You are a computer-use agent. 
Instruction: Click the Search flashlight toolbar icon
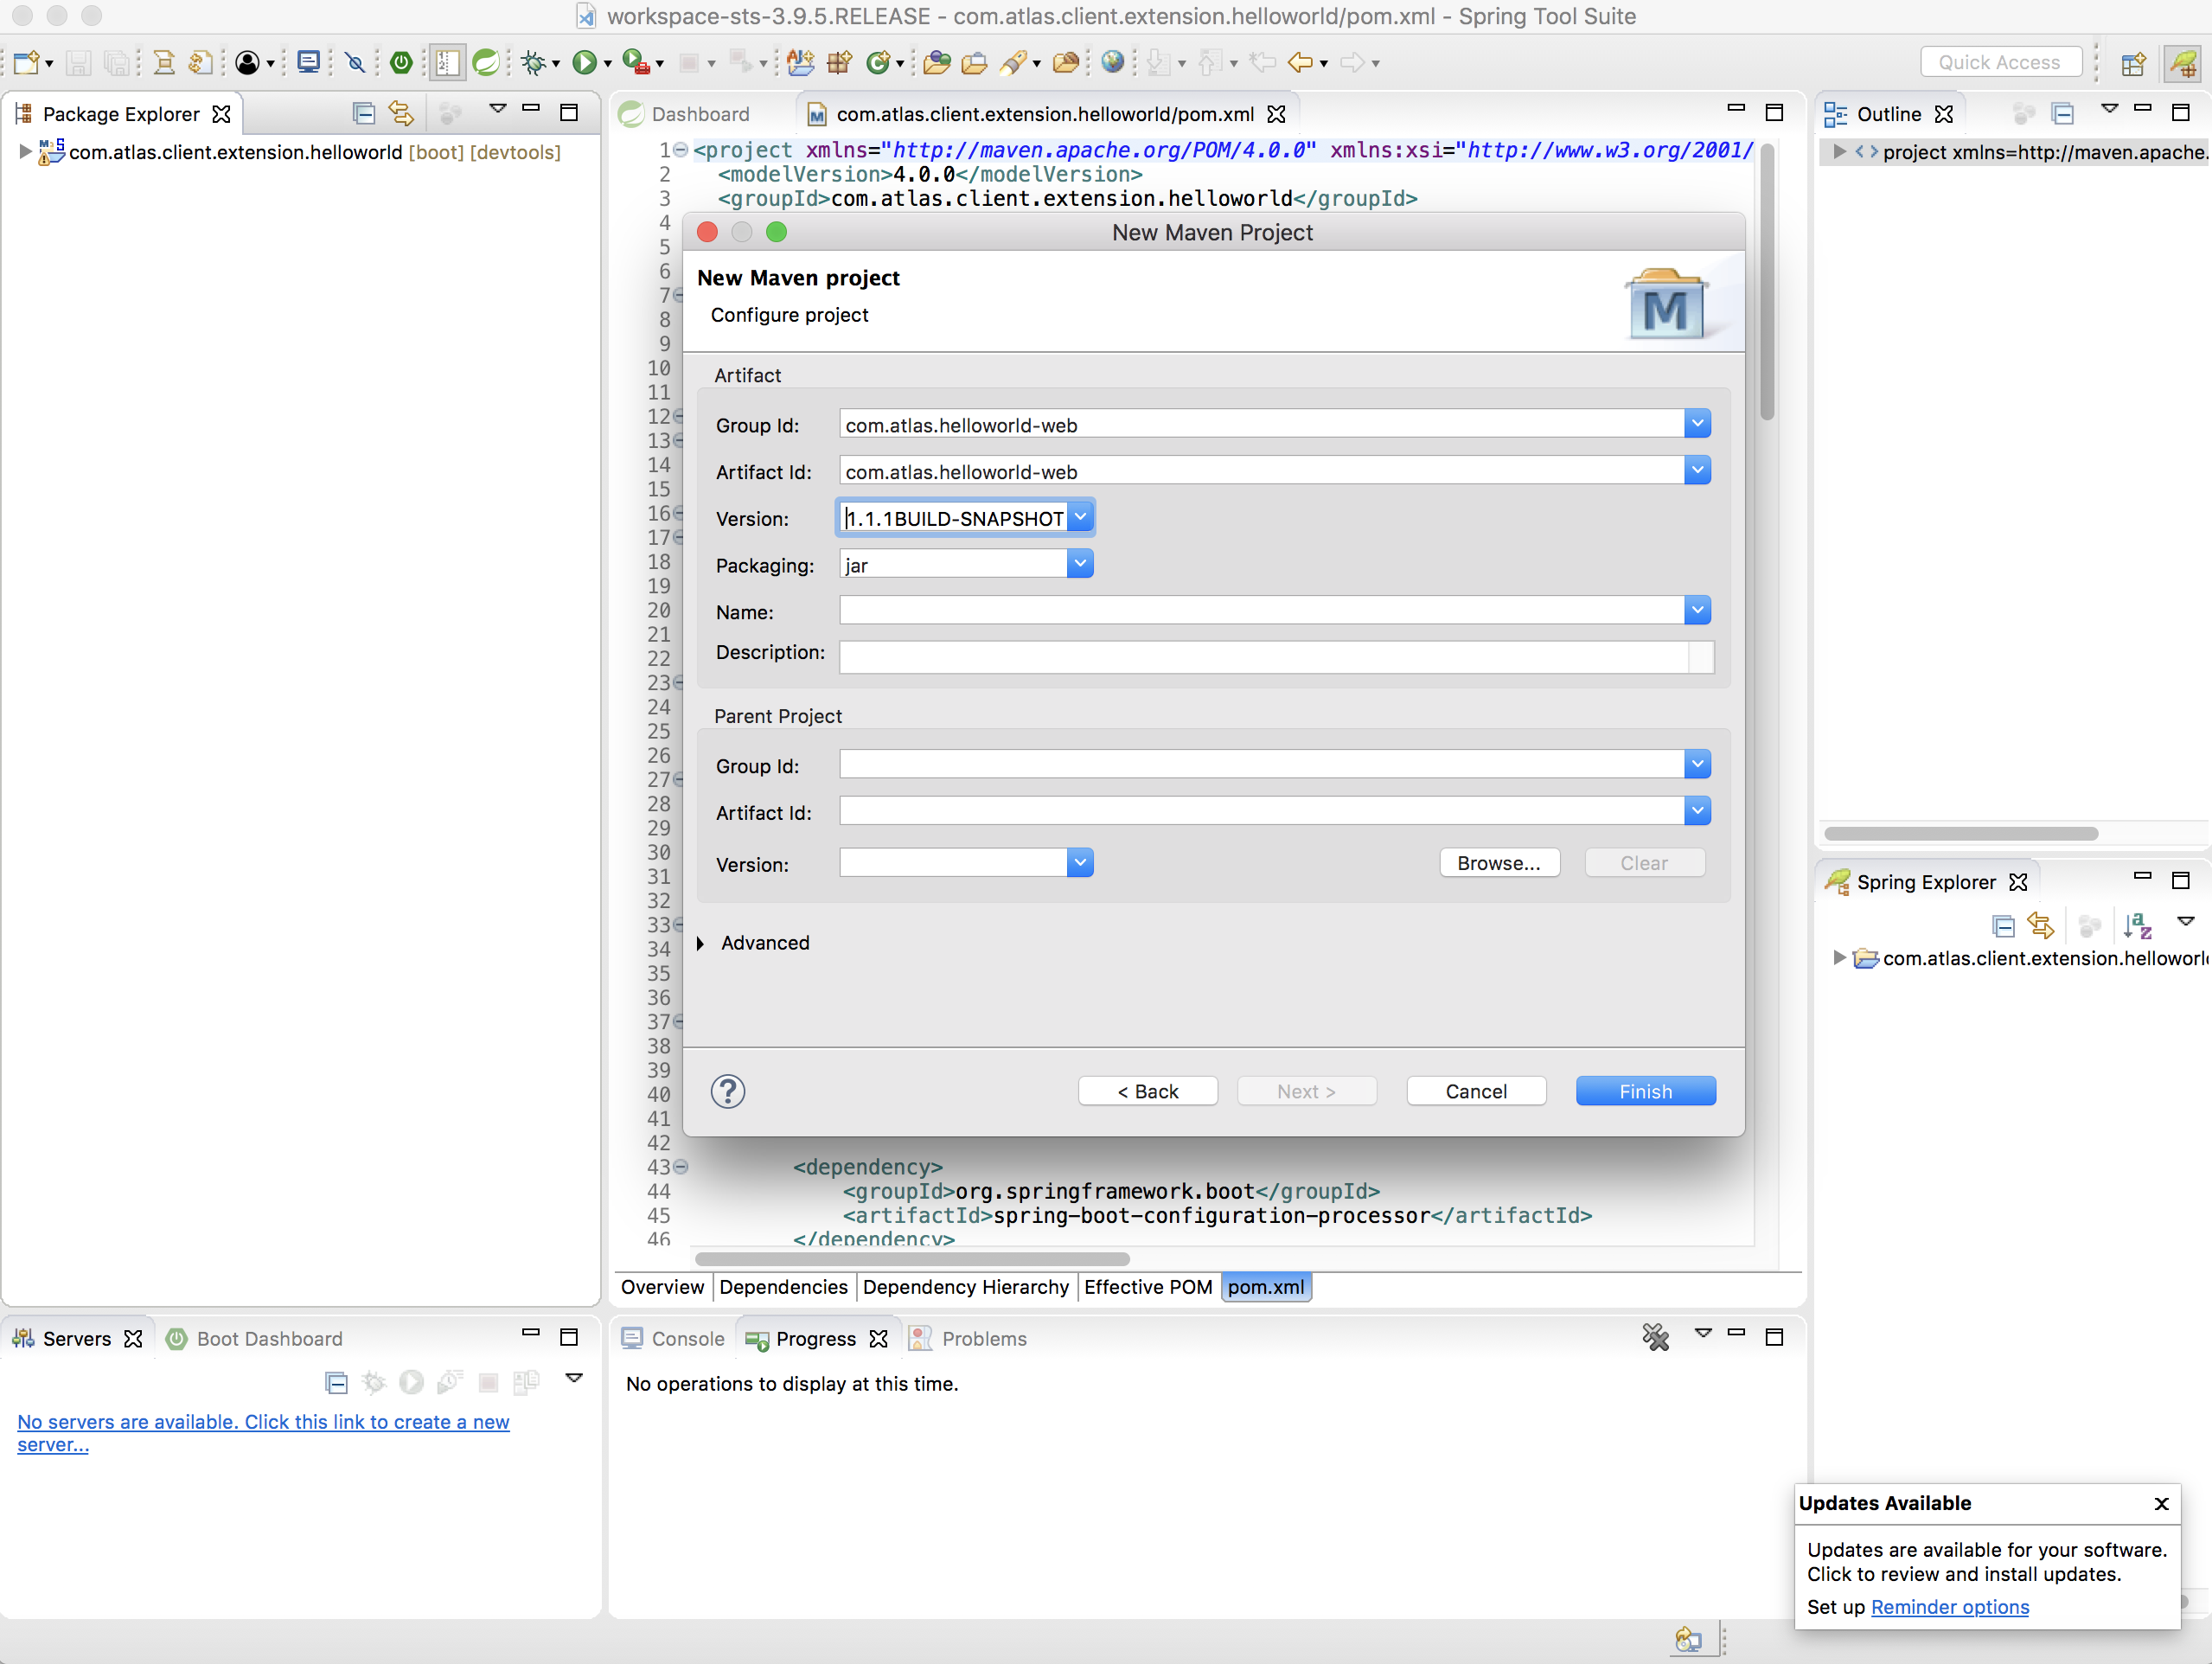point(1013,62)
